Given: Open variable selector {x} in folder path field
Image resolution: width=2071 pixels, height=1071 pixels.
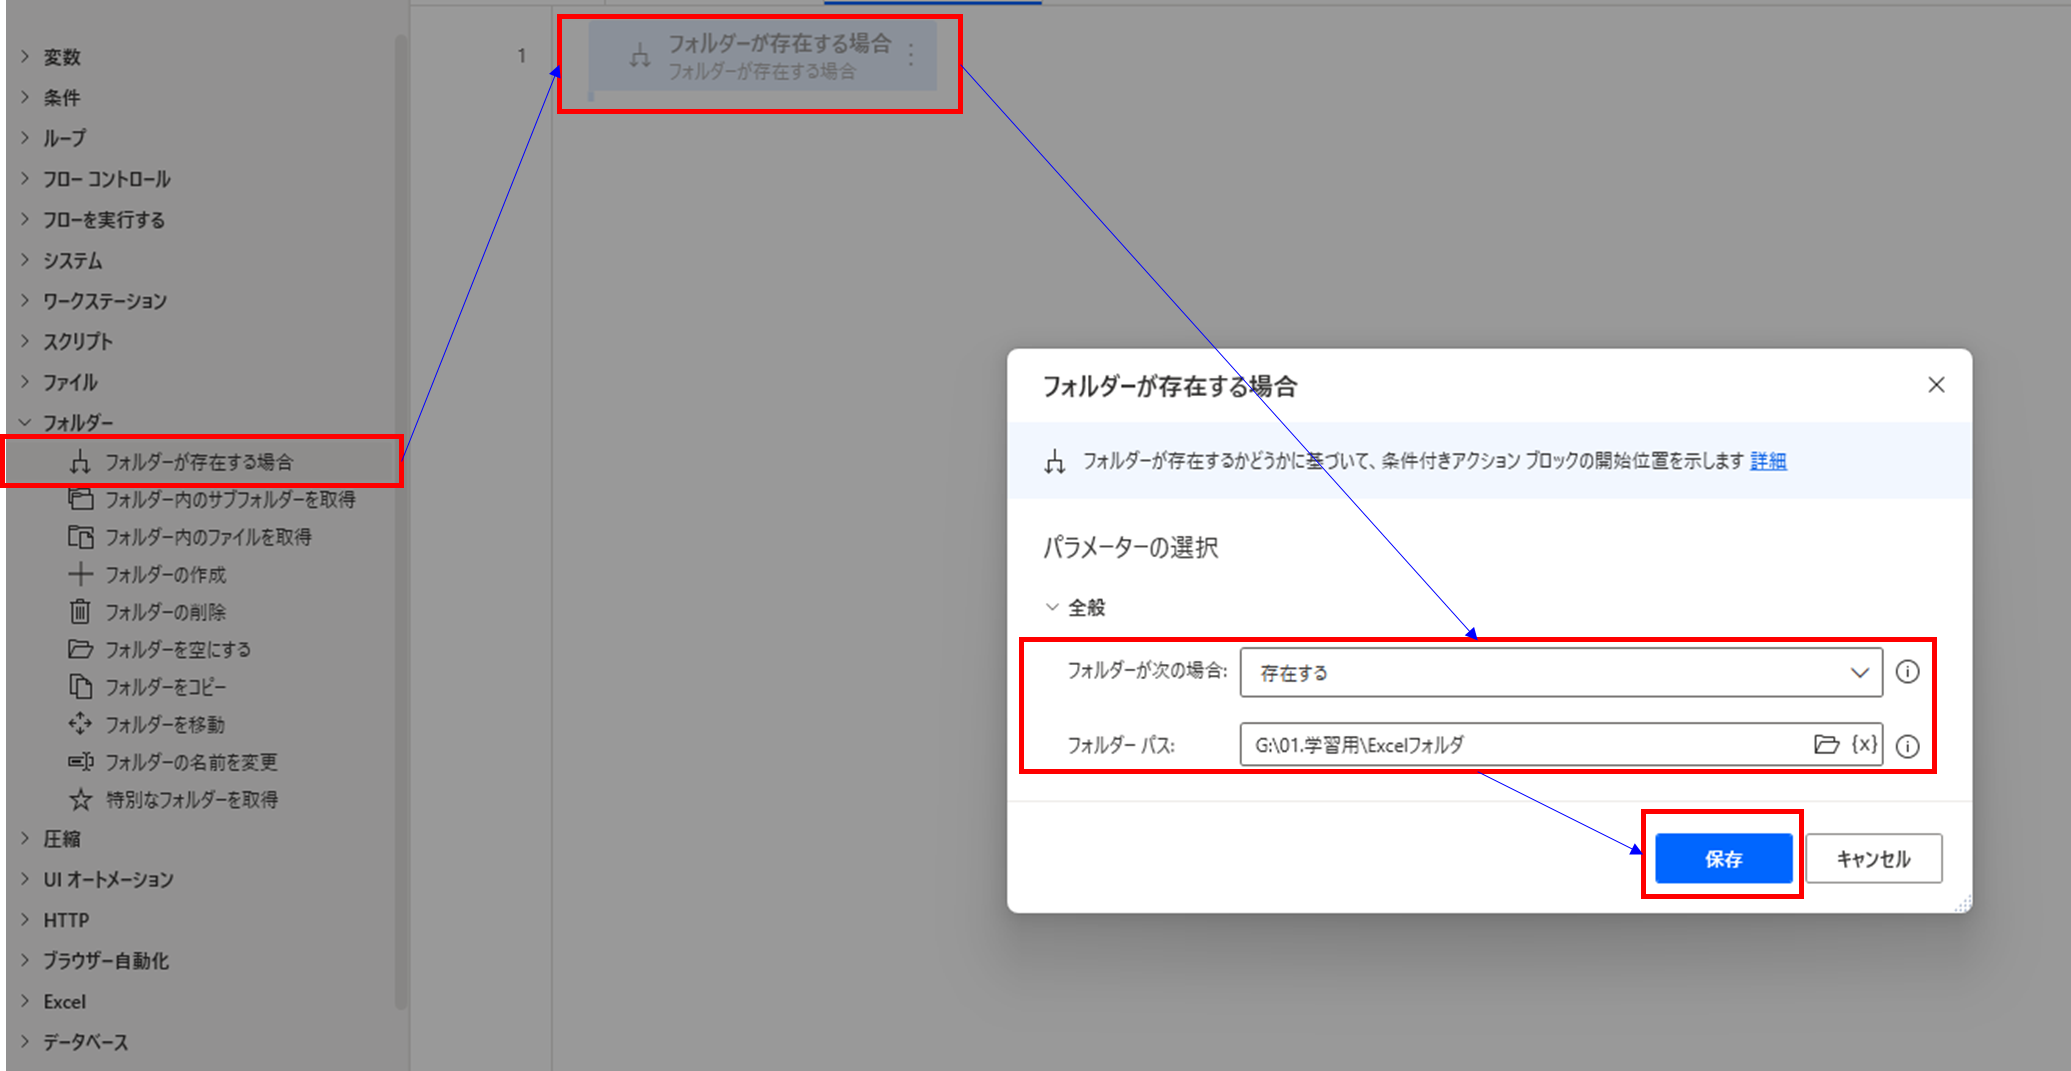Looking at the screenshot, I should coord(1864,744).
